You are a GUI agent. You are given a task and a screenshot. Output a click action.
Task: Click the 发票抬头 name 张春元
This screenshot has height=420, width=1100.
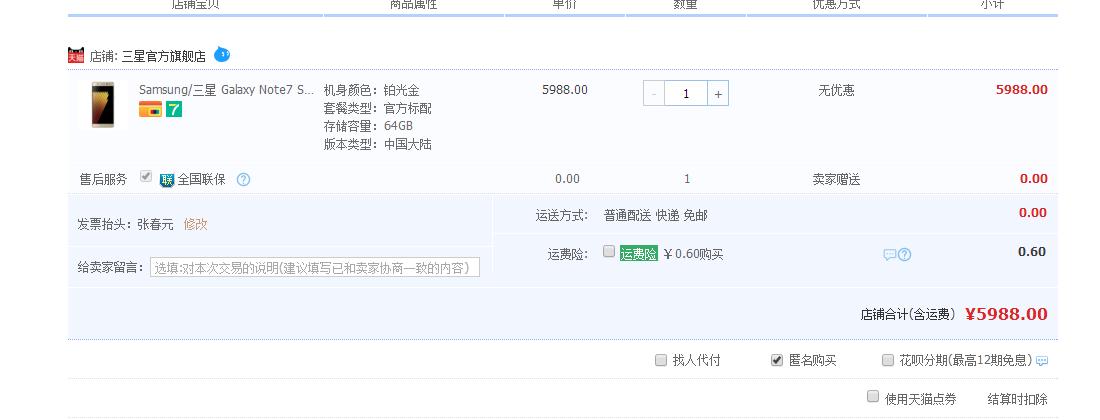pos(155,224)
